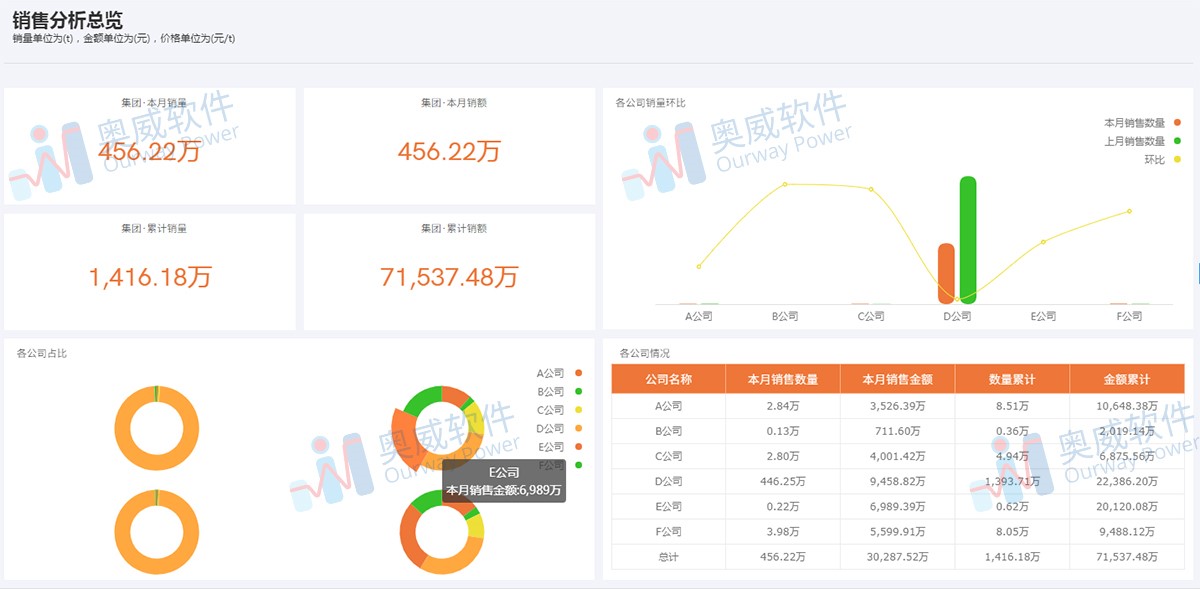Click the orange A公司 legend dot
This screenshot has height=589, width=1200.
578,373
